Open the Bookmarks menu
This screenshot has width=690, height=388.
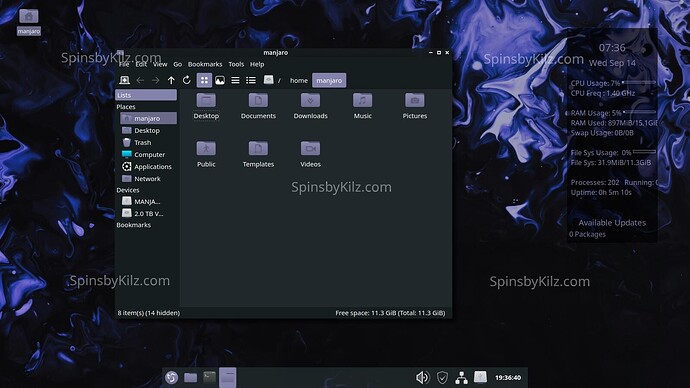205,64
